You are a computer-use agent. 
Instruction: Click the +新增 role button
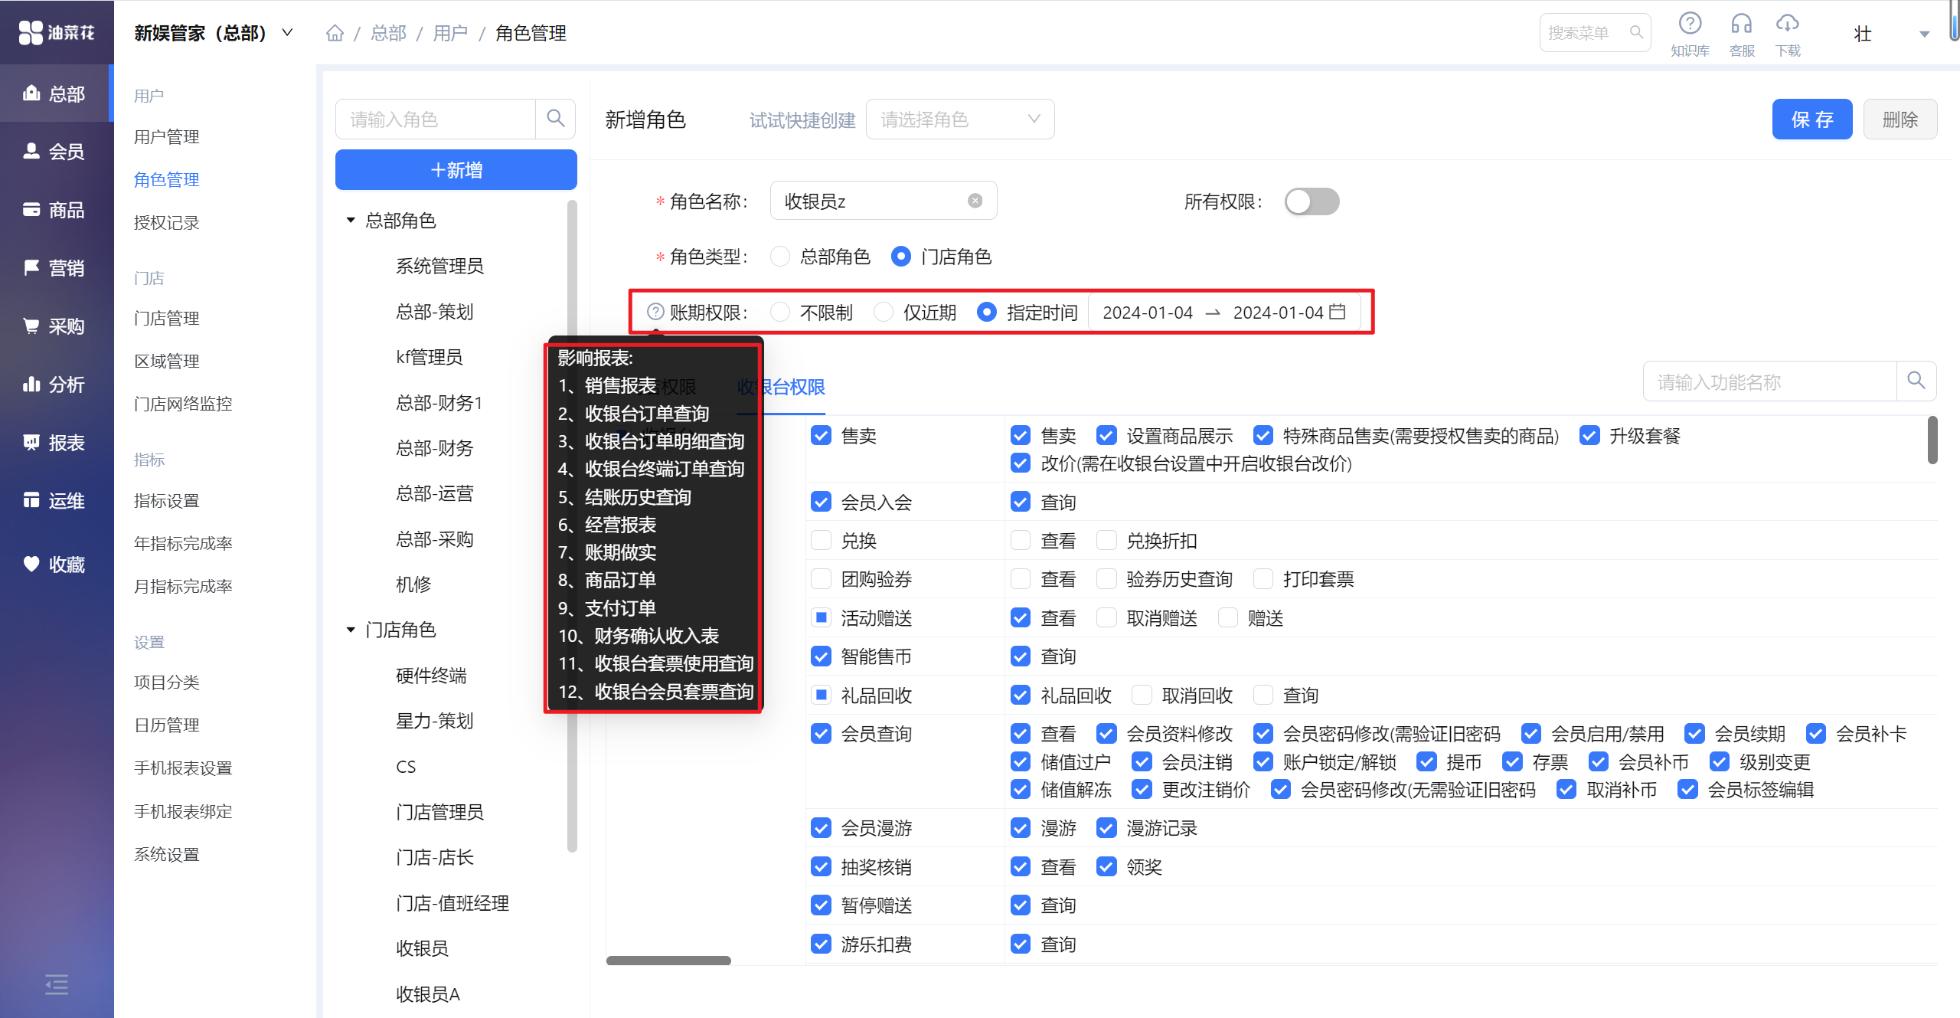[456, 170]
